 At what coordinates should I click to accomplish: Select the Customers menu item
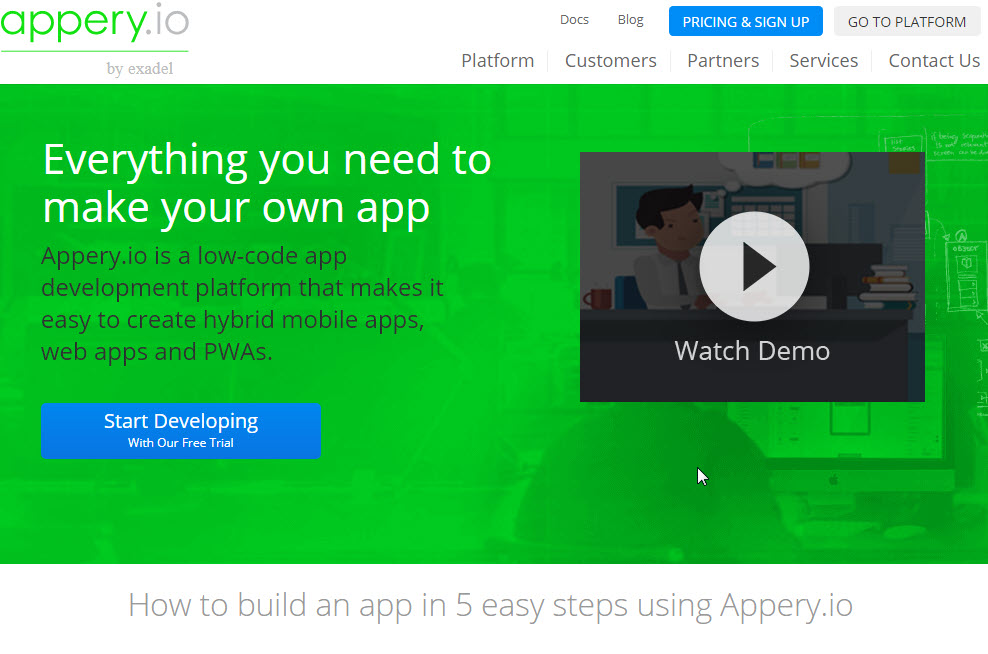610,61
